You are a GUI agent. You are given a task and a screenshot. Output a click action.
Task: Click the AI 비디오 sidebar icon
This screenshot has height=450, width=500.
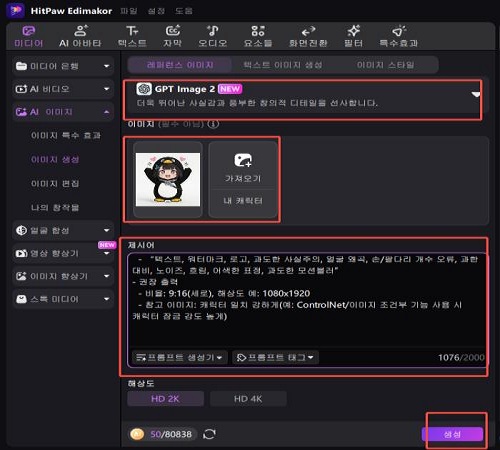click(x=21, y=89)
